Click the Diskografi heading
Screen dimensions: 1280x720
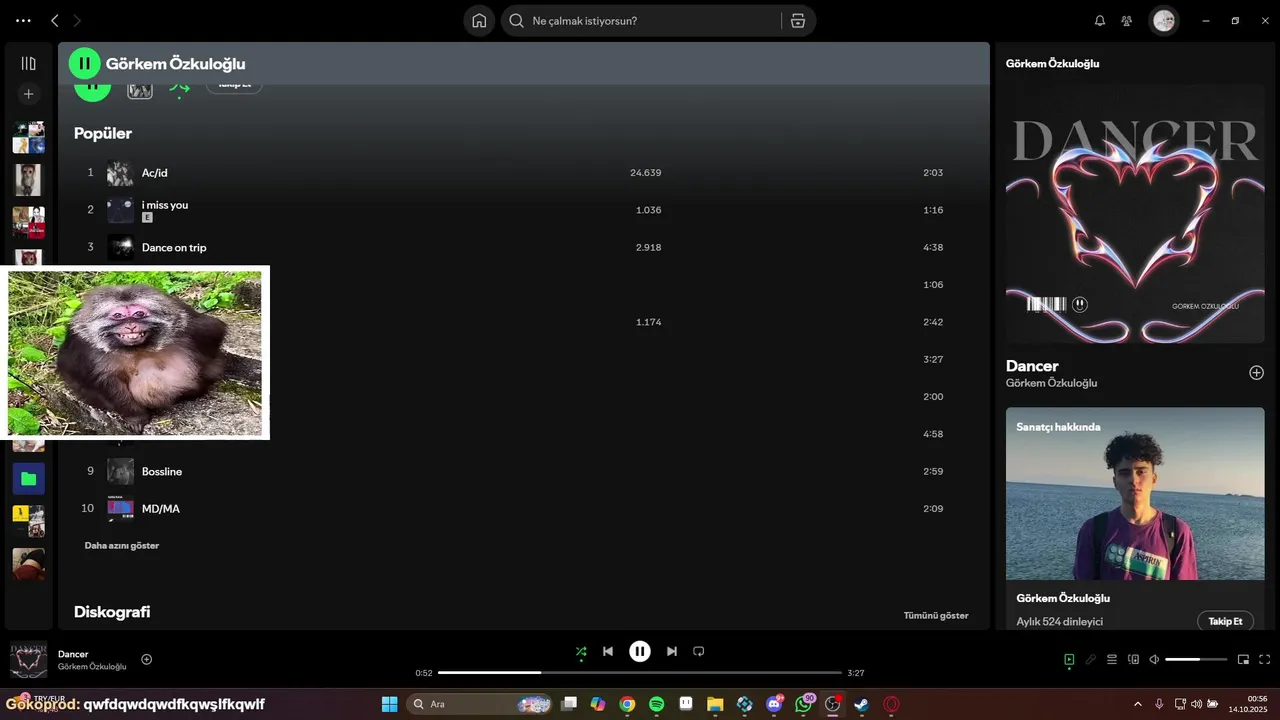(x=112, y=611)
